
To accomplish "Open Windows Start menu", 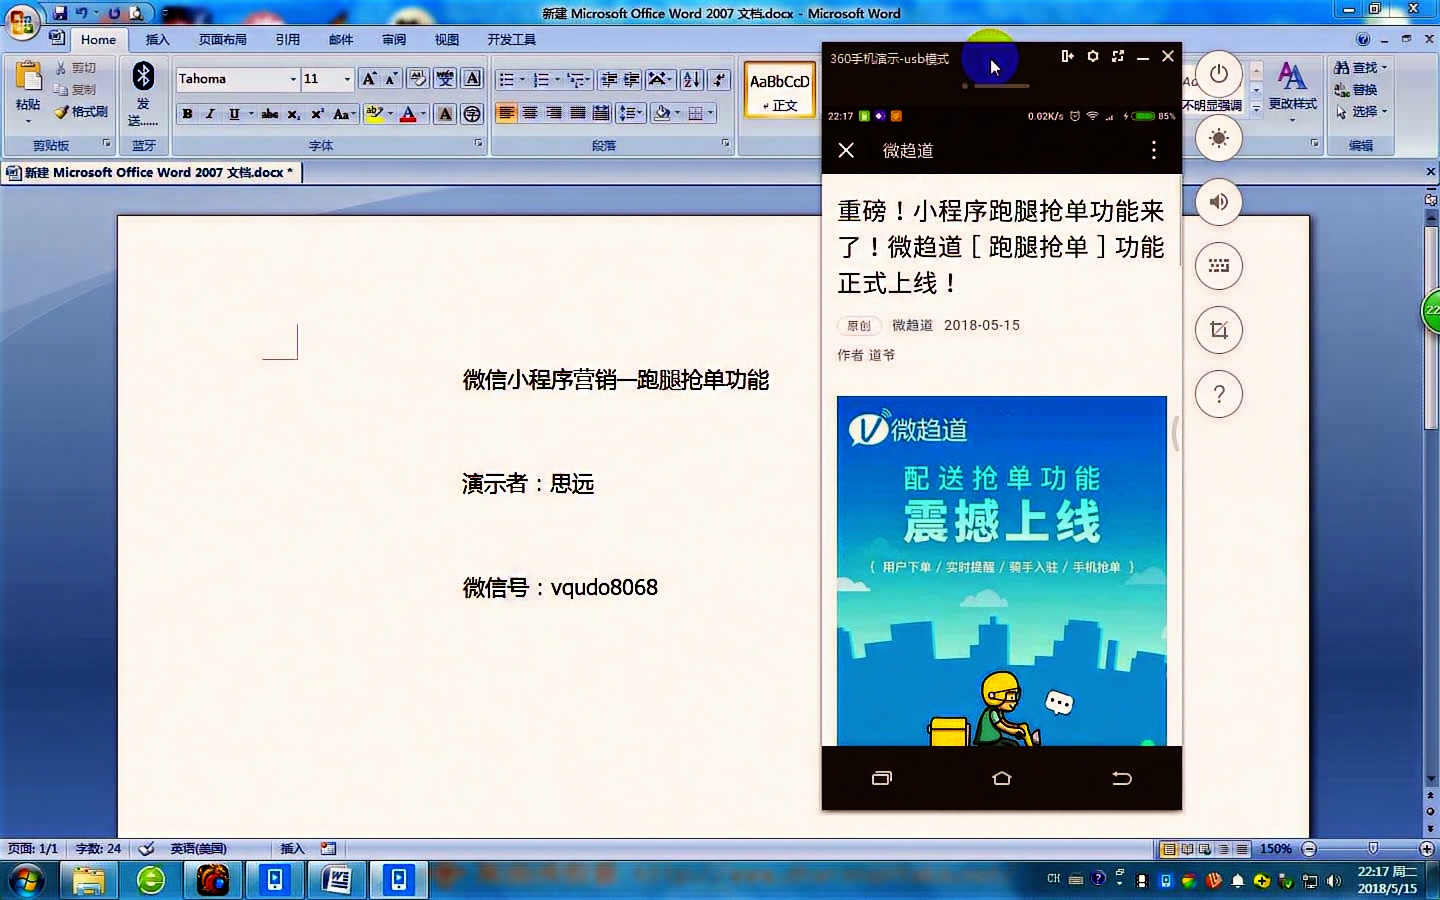I will coord(26,880).
